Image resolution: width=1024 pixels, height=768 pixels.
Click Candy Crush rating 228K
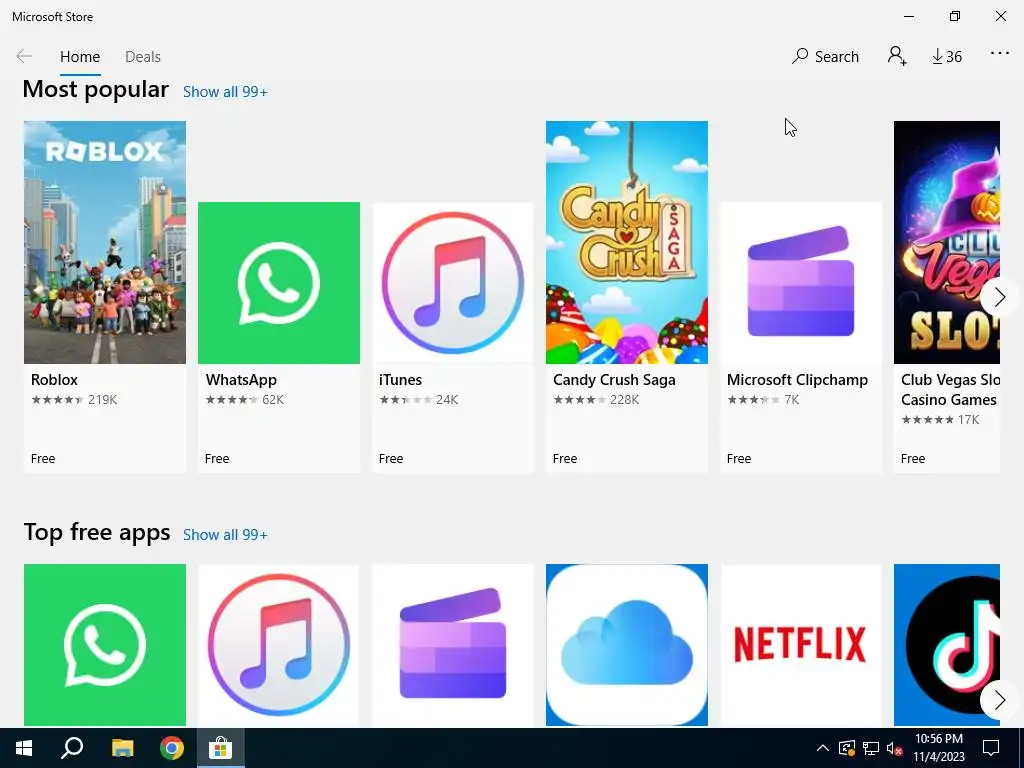pos(596,400)
